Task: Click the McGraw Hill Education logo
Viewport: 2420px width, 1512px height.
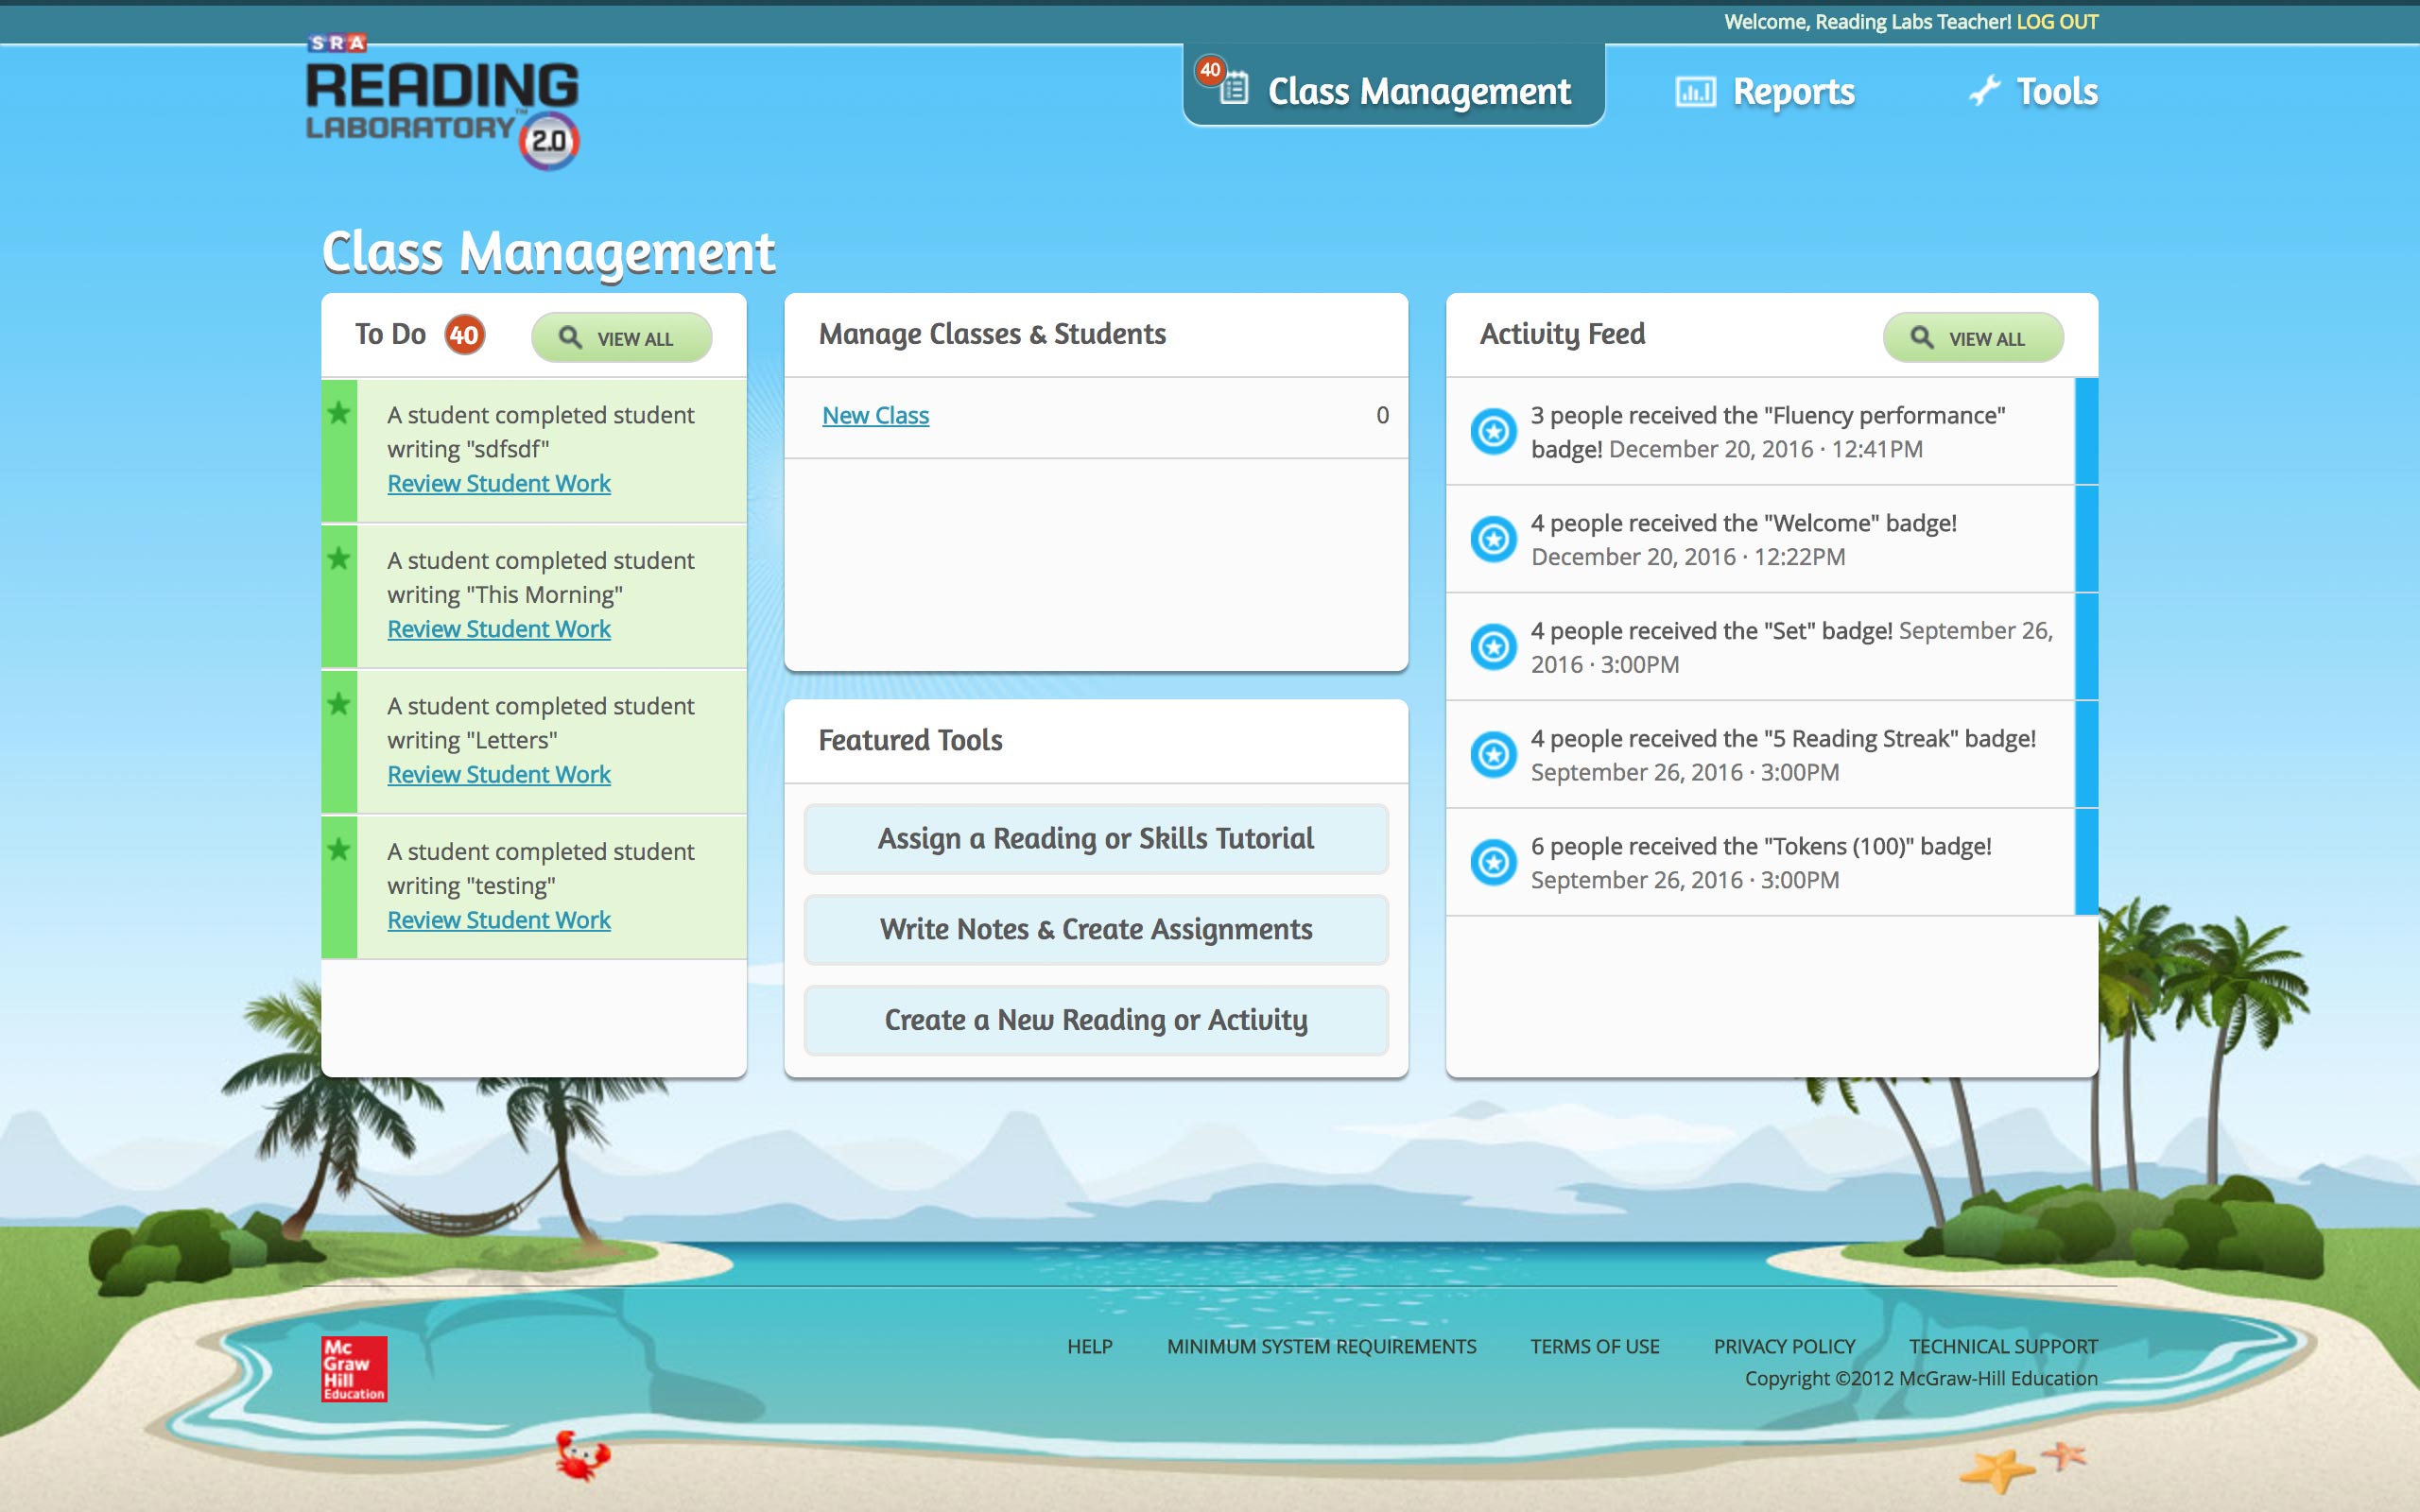Action: 354,1368
